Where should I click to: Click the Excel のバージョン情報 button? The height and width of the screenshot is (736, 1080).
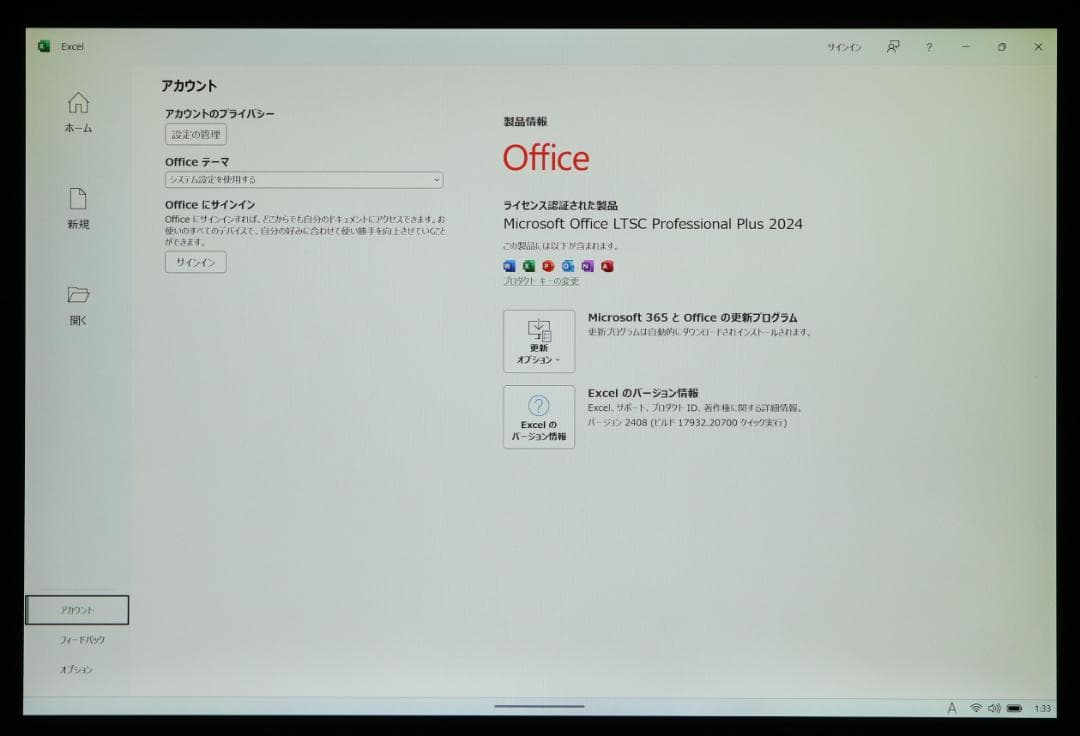pos(539,417)
